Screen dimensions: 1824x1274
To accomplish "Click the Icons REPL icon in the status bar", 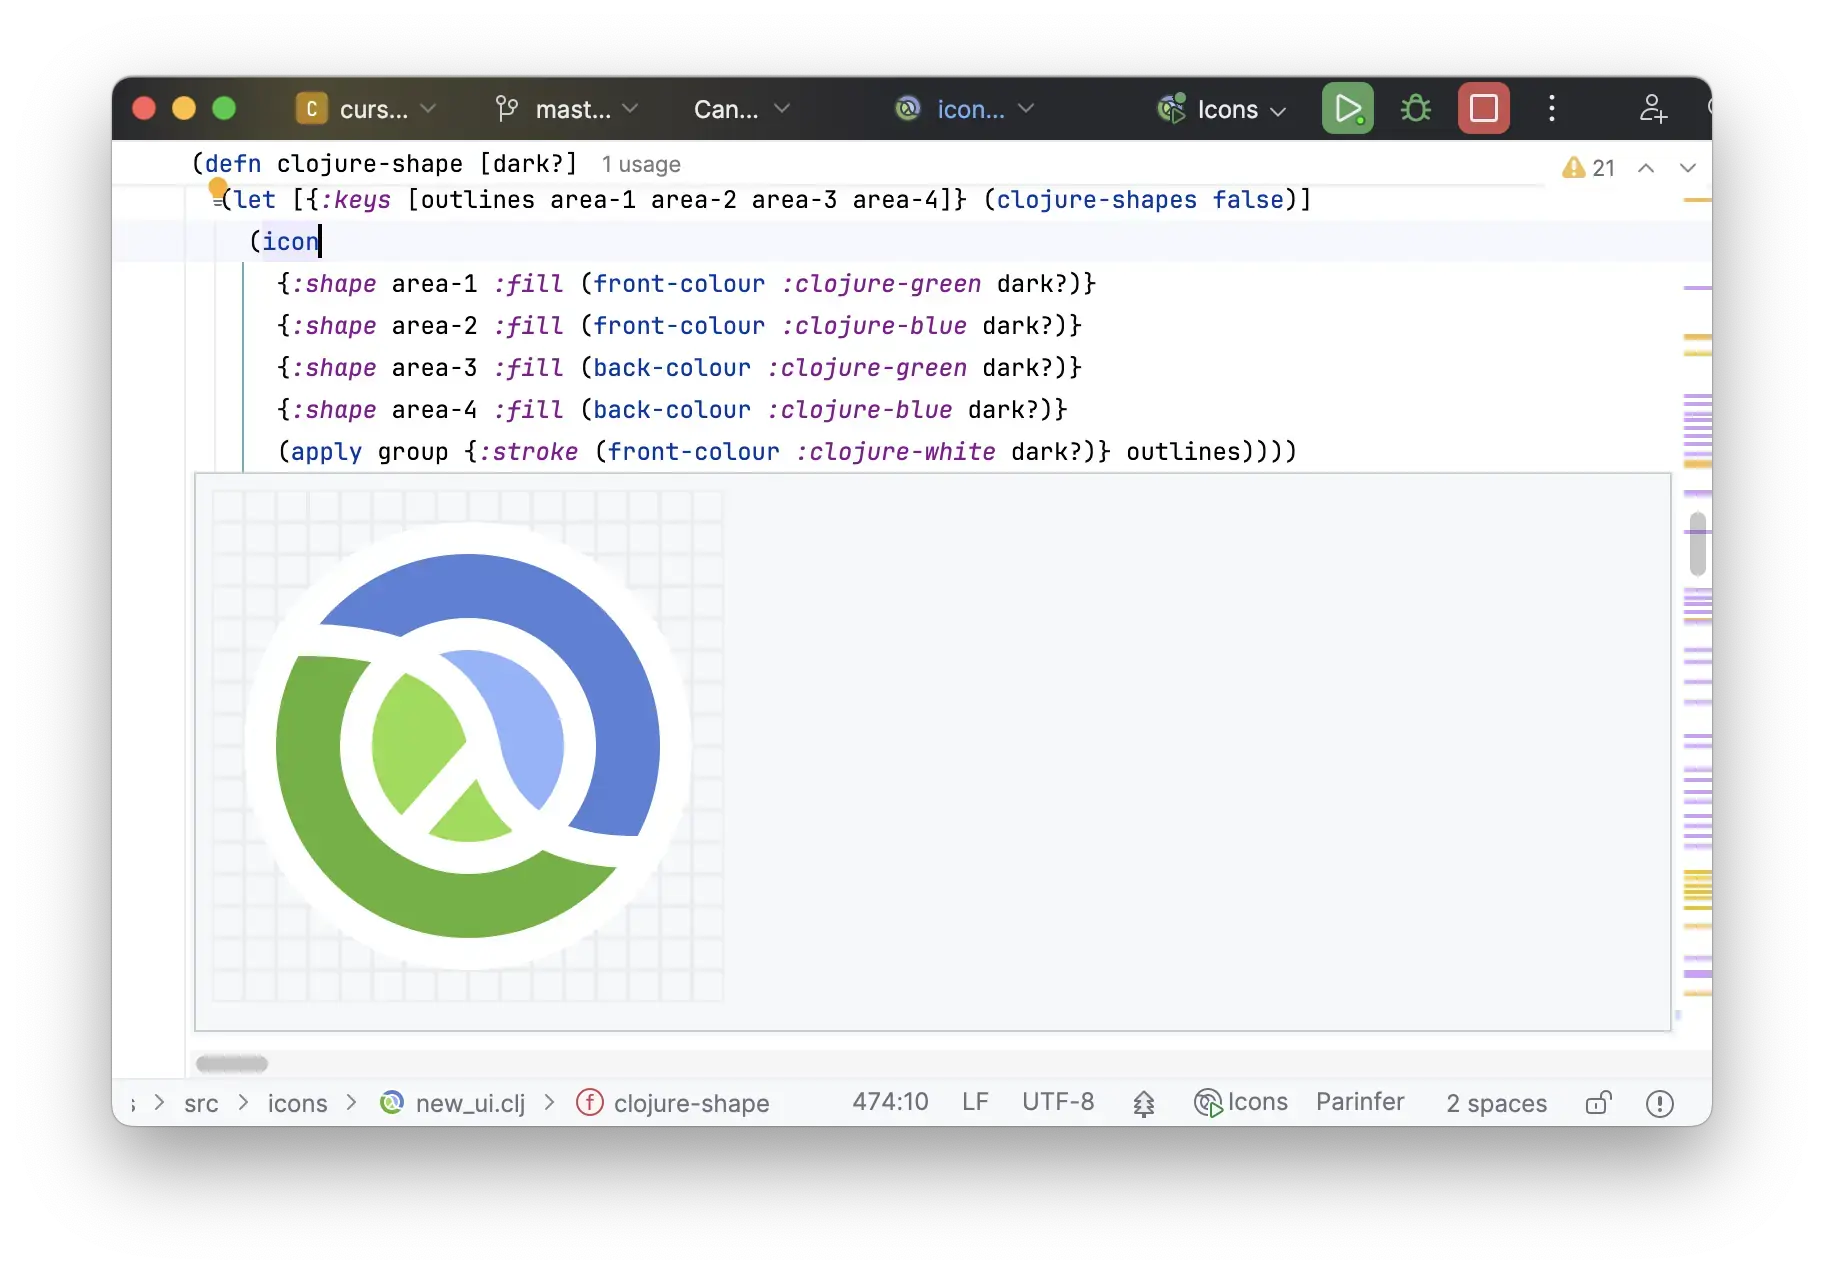I will (1208, 1103).
